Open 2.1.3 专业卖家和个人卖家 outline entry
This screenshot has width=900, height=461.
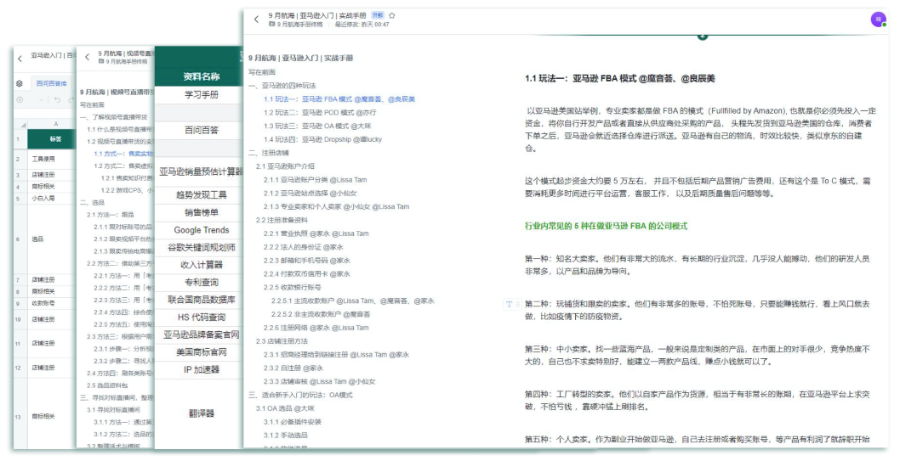pos(336,207)
